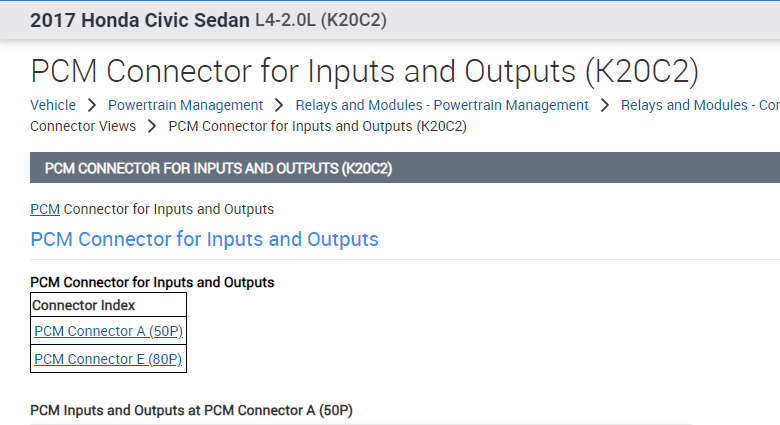The height and width of the screenshot is (425, 780).
Task: Click the chevron after Connector Views
Action: coord(152,126)
